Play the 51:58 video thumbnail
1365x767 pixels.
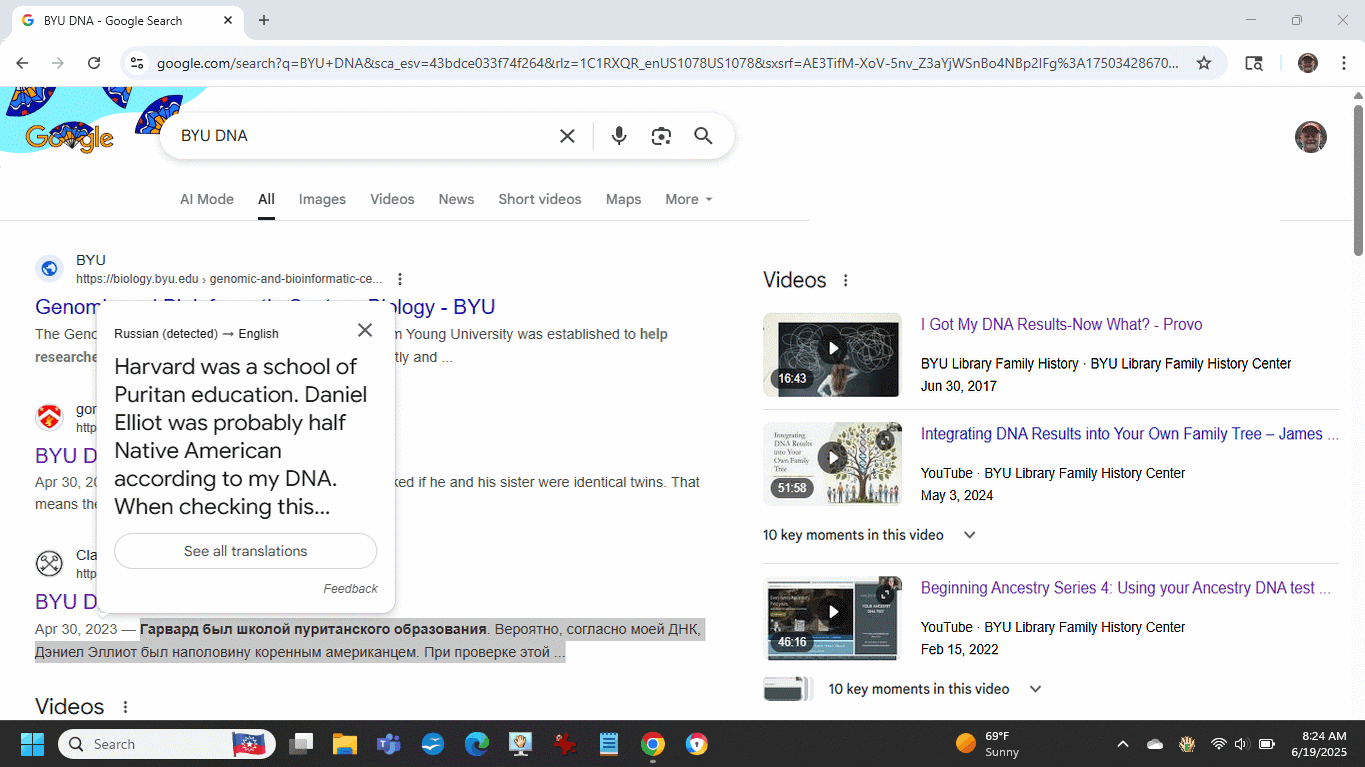832,463
